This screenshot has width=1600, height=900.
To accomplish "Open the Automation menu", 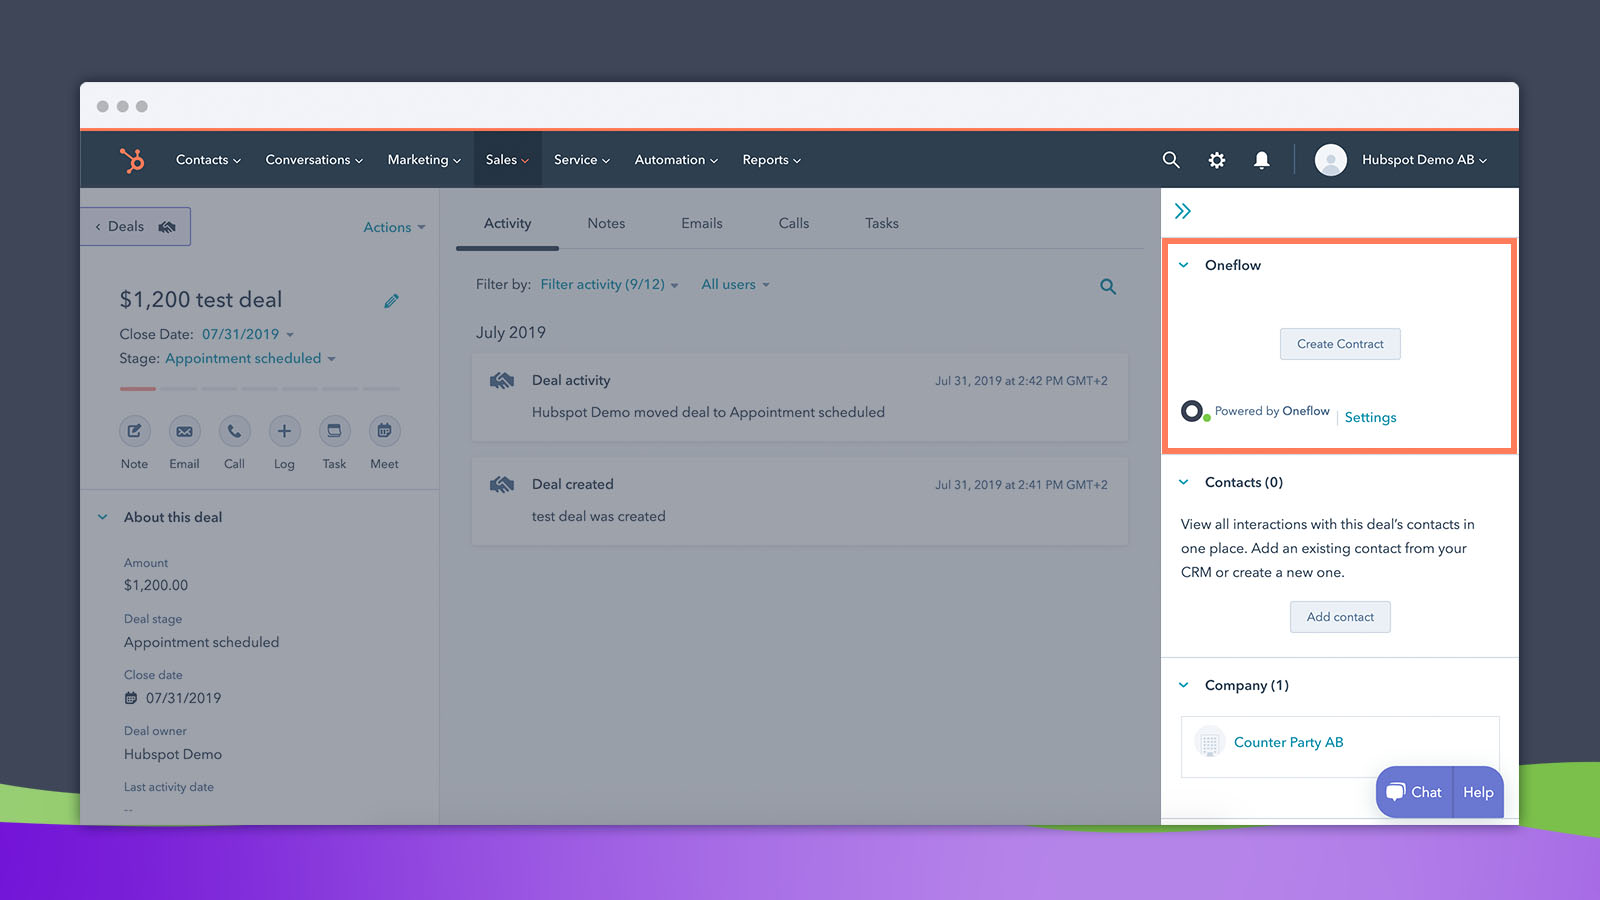I will pos(675,159).
